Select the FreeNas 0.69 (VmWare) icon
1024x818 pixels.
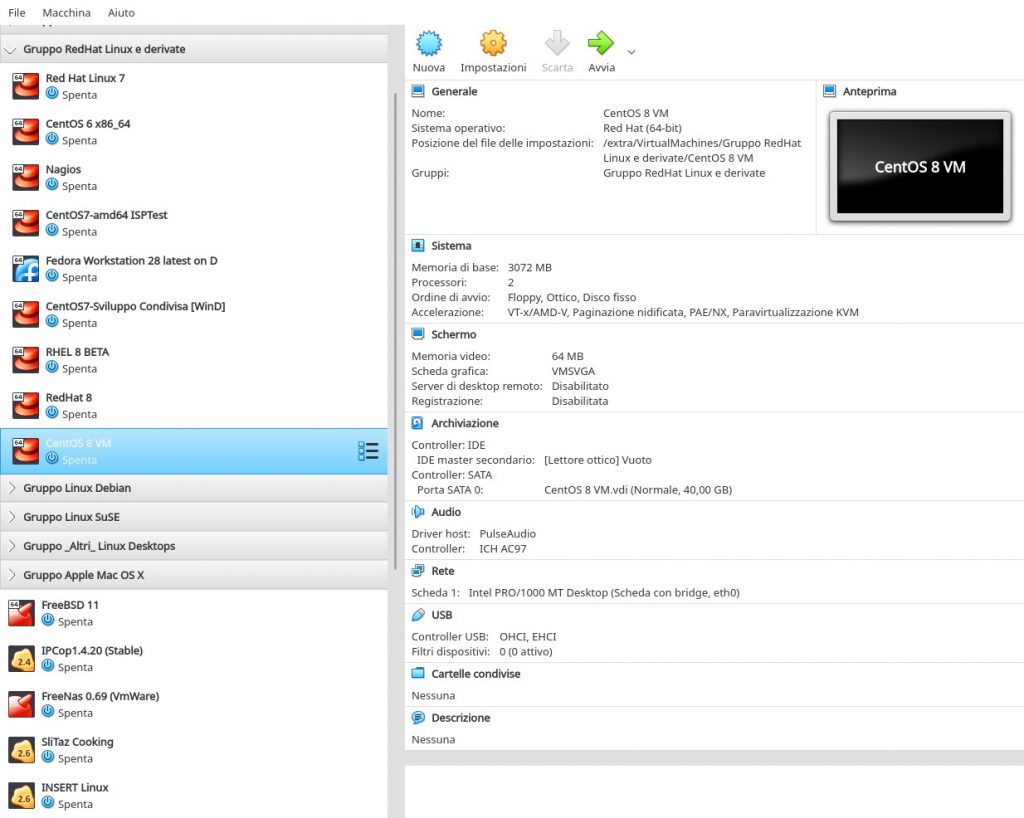[22, 704]
